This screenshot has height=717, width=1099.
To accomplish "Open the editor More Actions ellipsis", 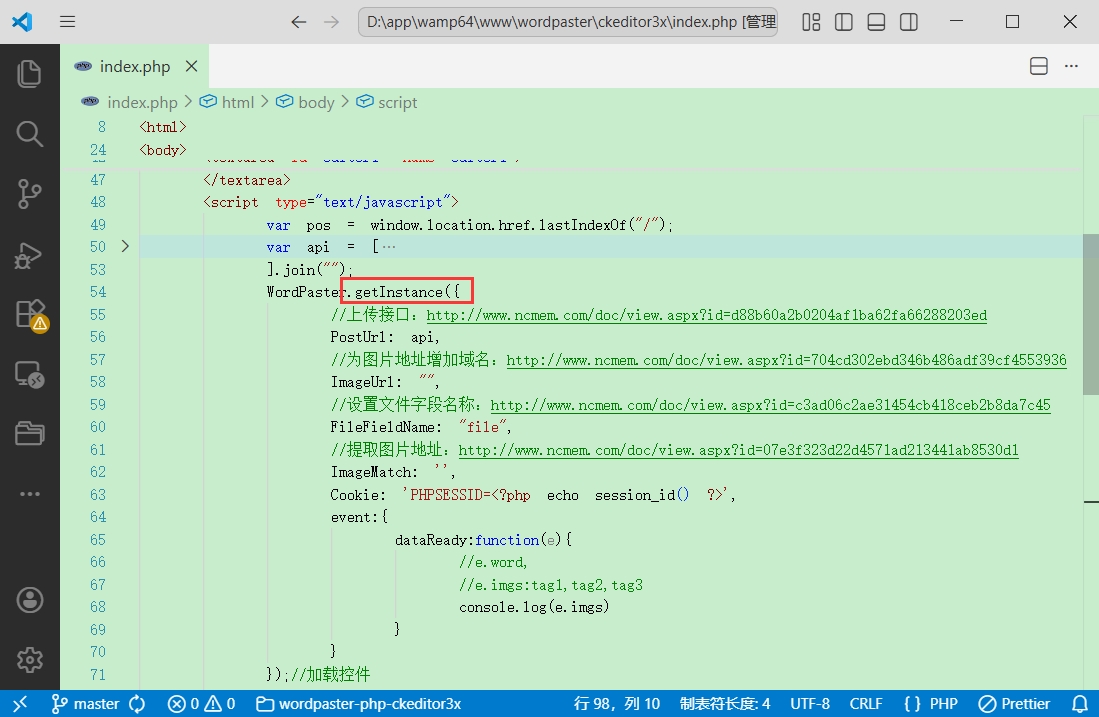I will pos(1071,66).
